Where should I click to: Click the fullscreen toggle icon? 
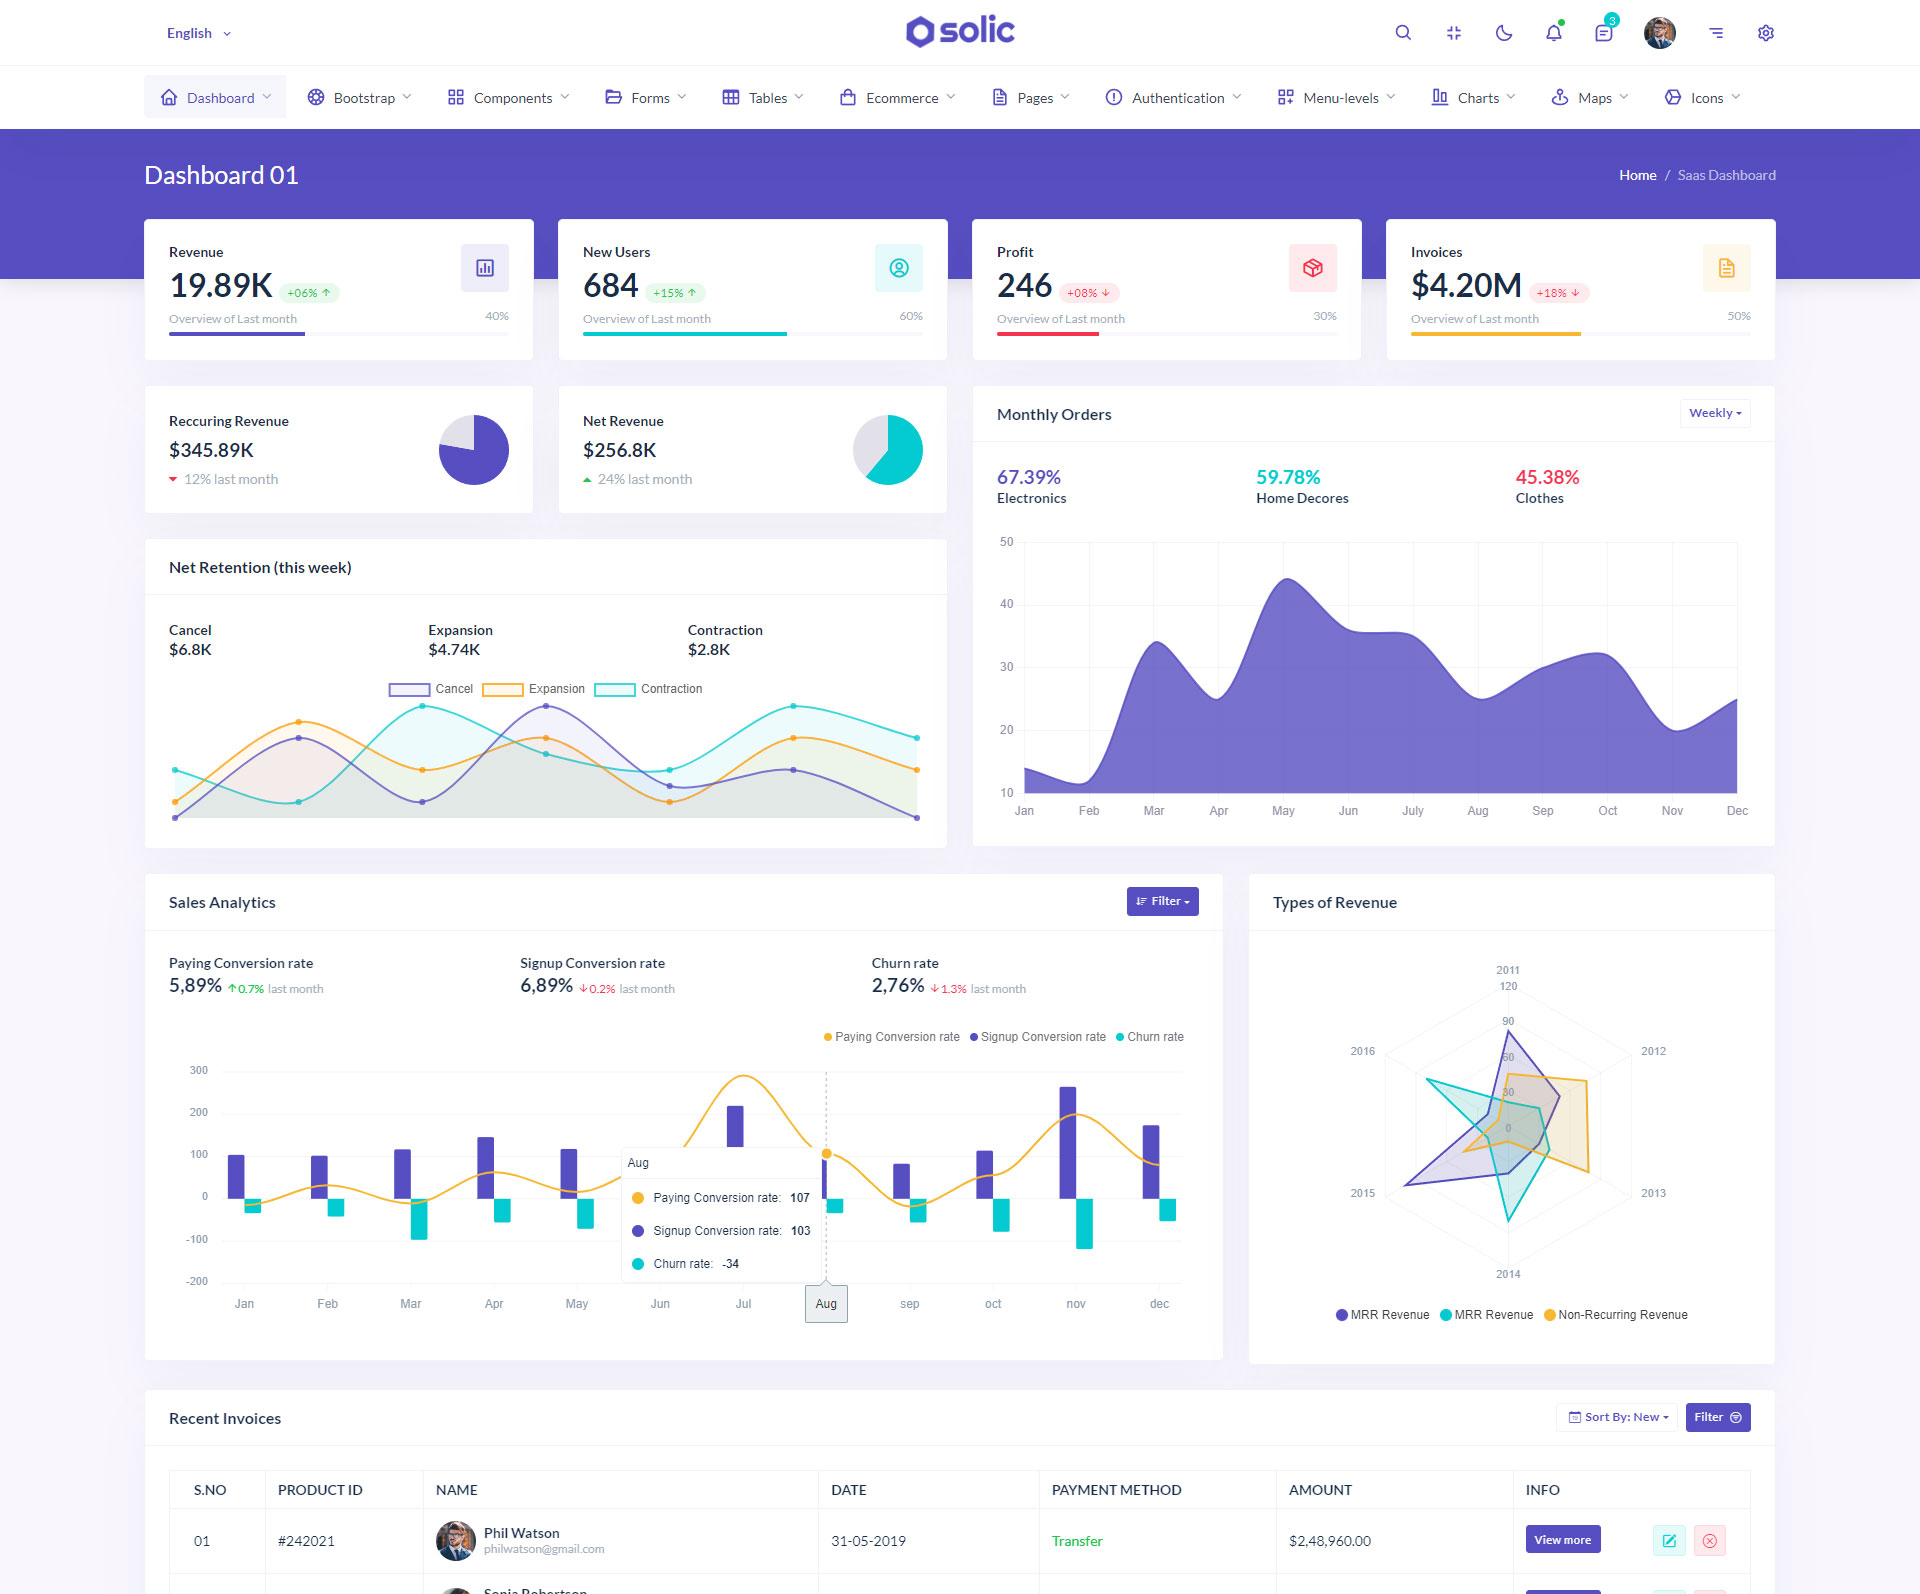tap(1454, 33)
